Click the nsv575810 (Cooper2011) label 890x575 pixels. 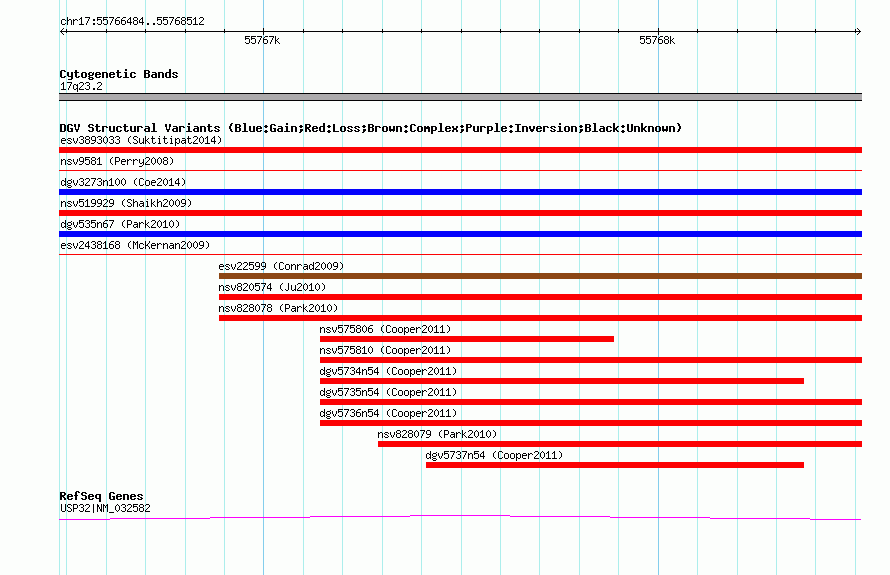tap(385, 350)
